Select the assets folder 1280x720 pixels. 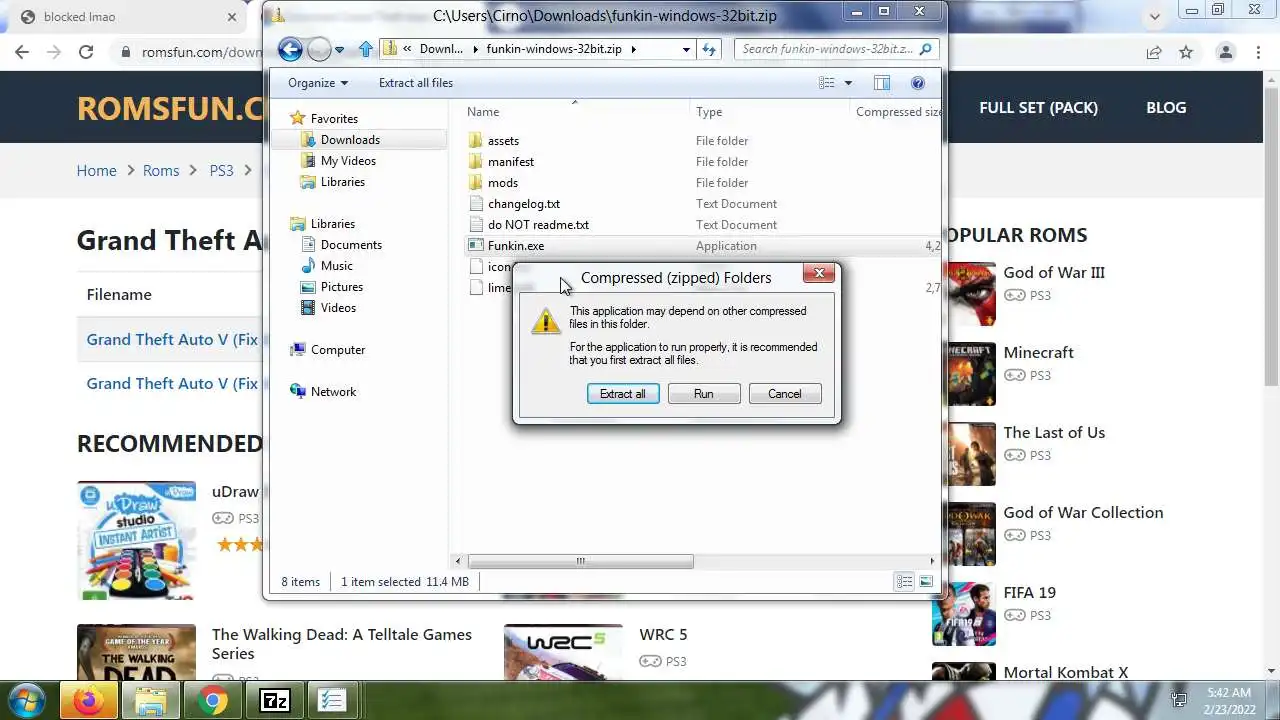pyautogui.click(x=503, y=141)
